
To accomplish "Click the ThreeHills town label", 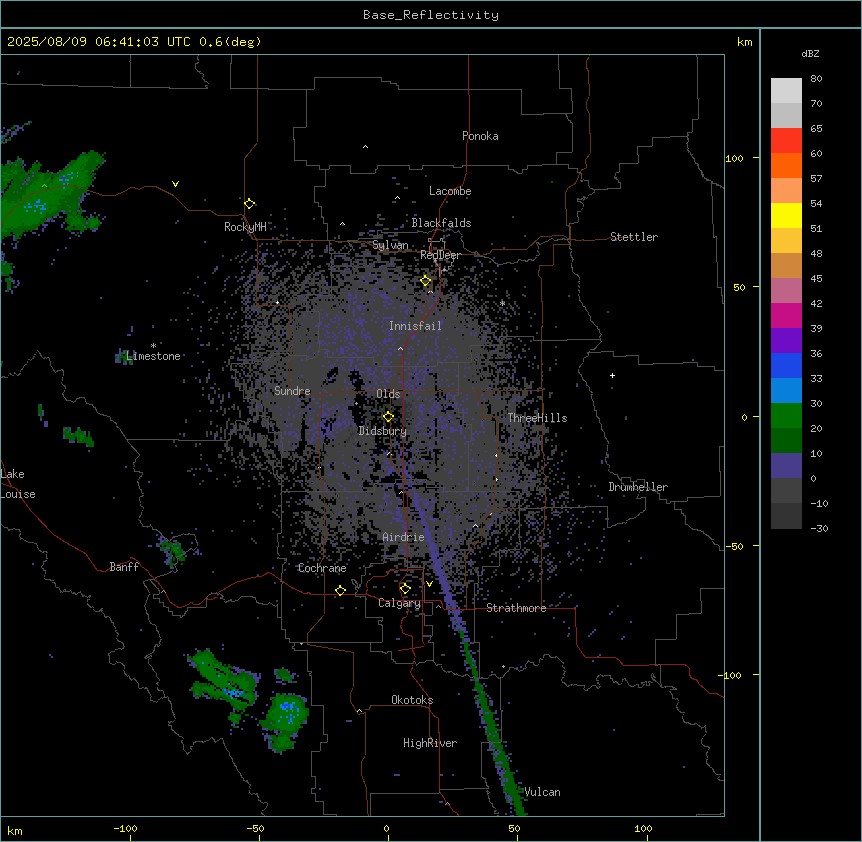I will (537, 418).
